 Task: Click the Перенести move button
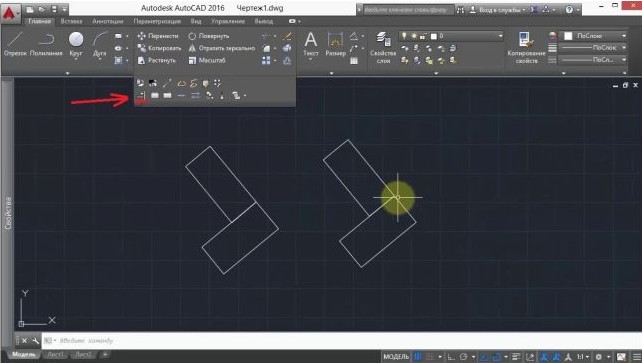pyautogui.click(x=158, y=36)
